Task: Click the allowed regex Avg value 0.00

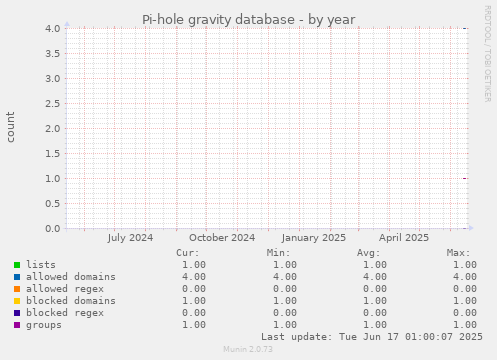Action: click(375, 289)
